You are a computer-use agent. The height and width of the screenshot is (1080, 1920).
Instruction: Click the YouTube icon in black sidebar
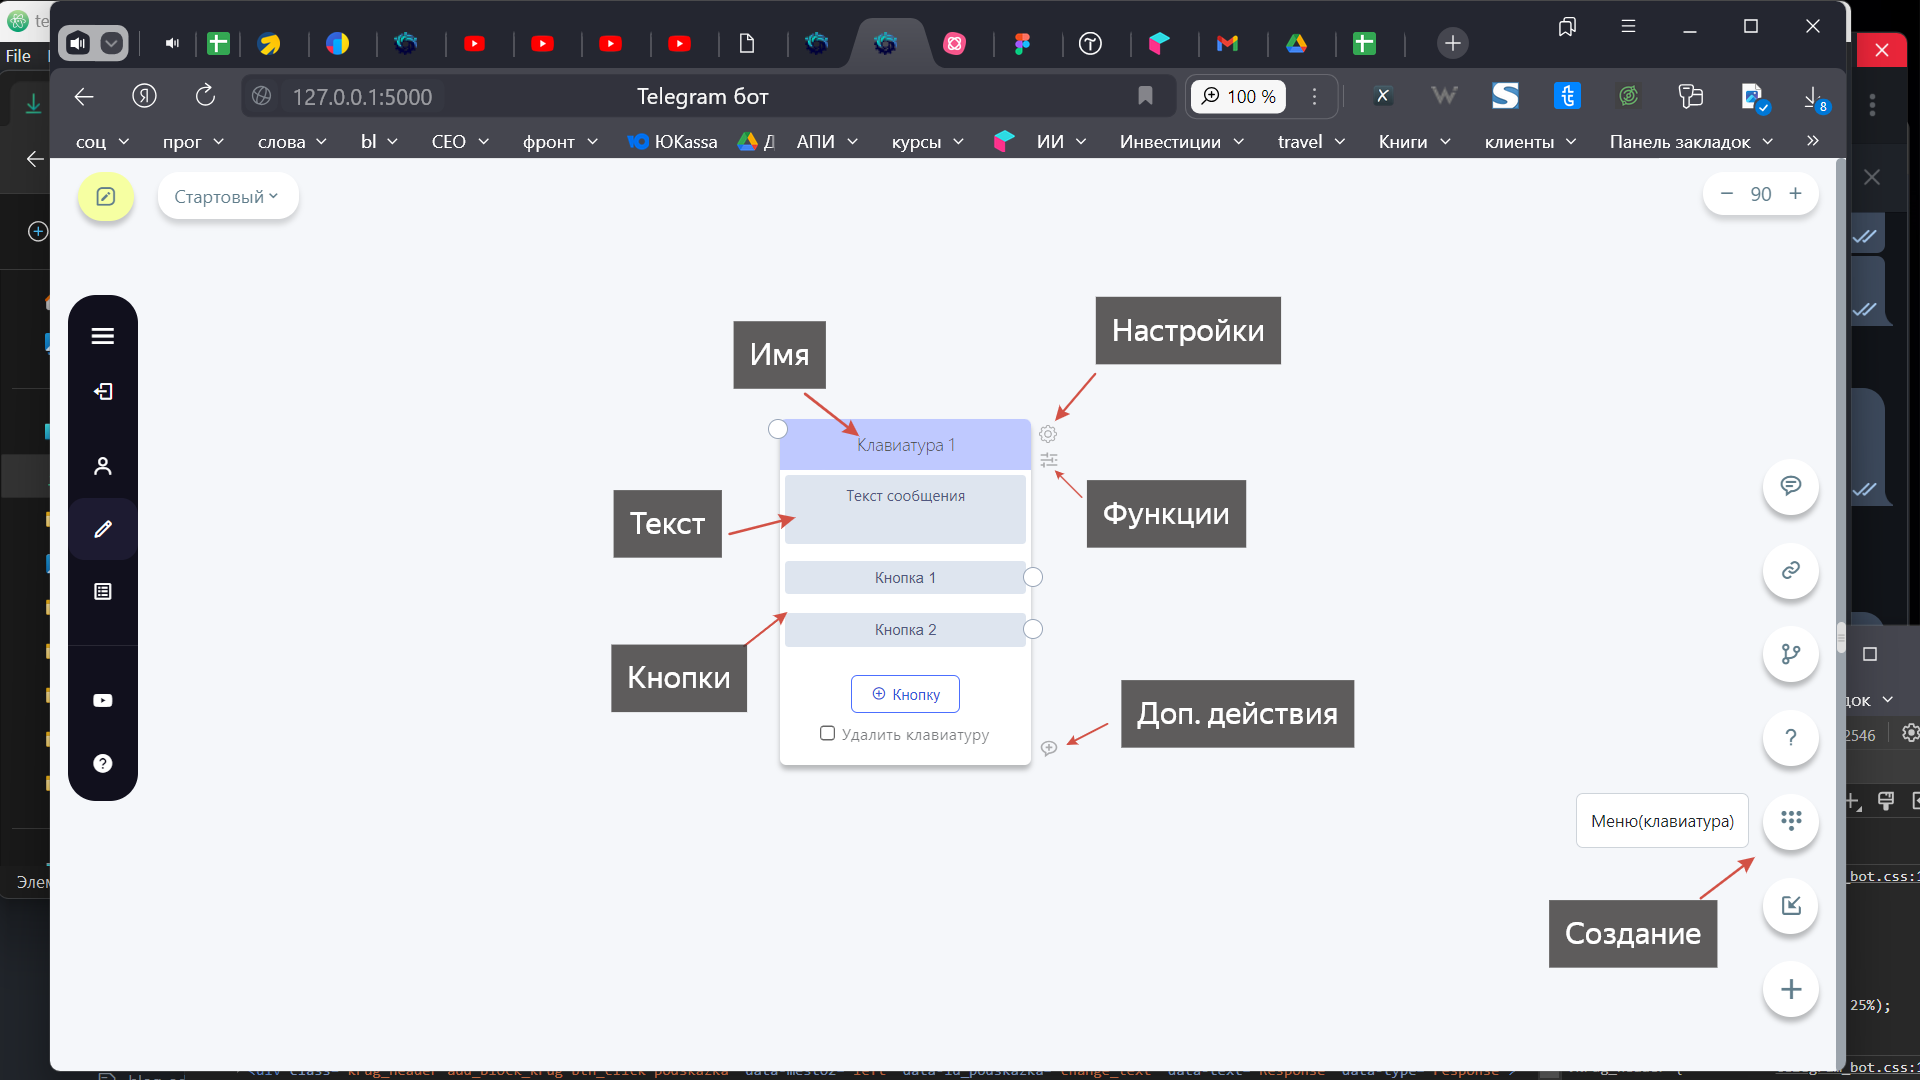click(102, 700)
